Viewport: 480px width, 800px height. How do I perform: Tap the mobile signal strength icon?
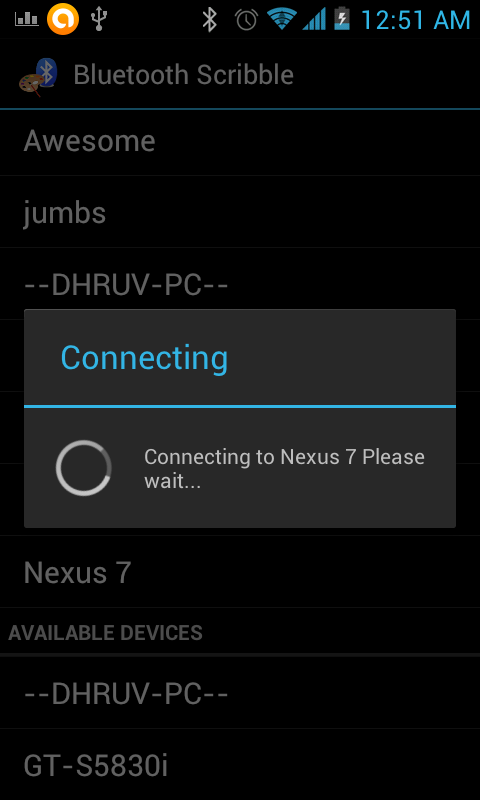tap(314, 19)
